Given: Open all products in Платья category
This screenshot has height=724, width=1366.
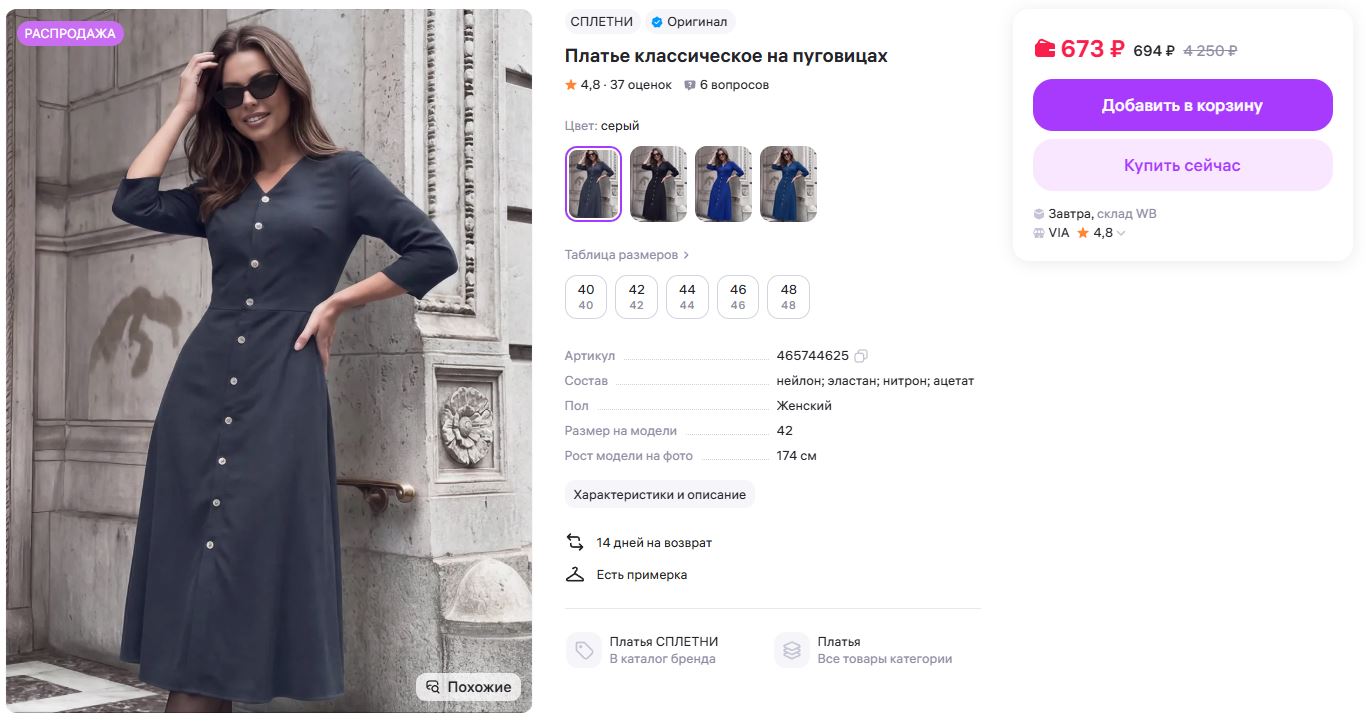Looking at the screenshot, I should click(x=884, y=650).
